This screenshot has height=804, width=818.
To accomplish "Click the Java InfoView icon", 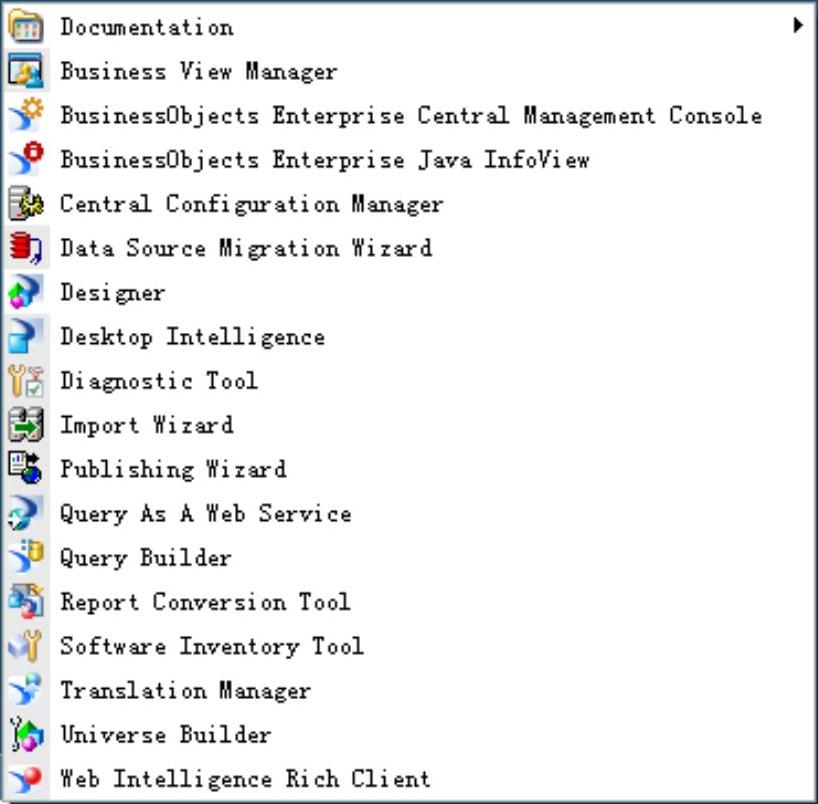I will coord(25,160).
